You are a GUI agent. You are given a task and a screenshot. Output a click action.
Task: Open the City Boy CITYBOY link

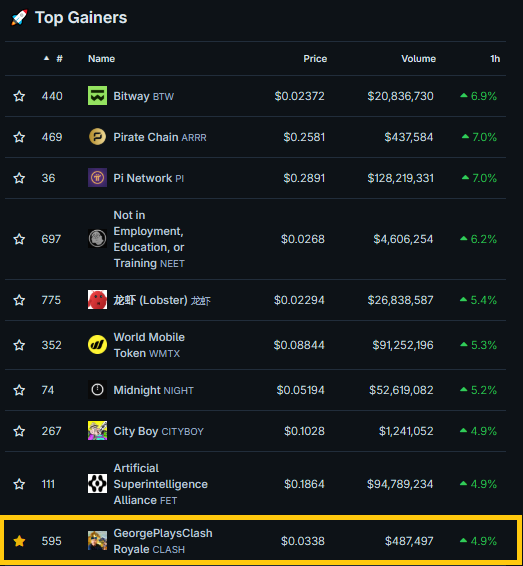(158, 431)
